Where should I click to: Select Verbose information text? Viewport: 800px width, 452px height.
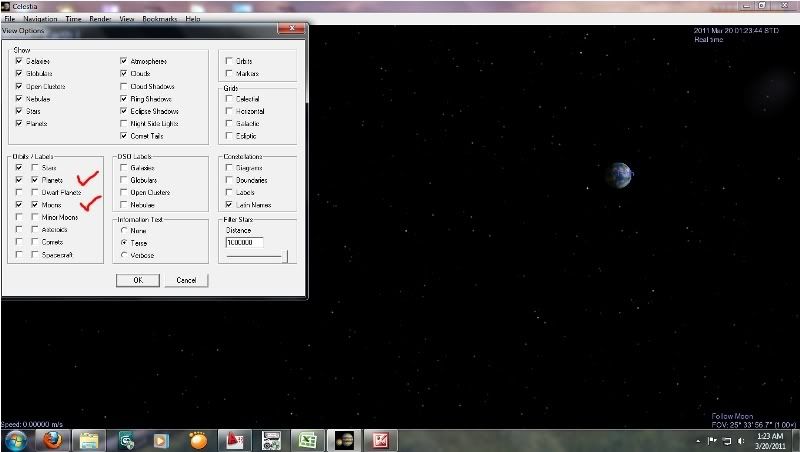click(123, 255)
